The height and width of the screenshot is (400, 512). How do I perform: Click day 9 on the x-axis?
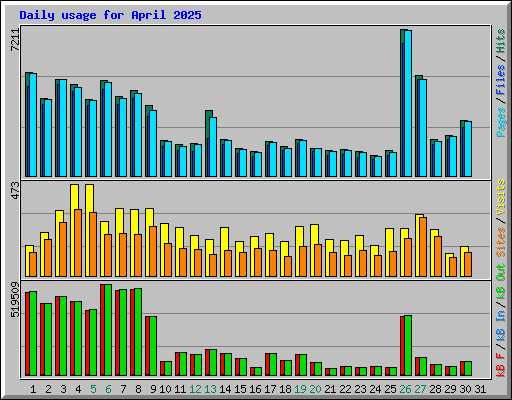[153, 389]
